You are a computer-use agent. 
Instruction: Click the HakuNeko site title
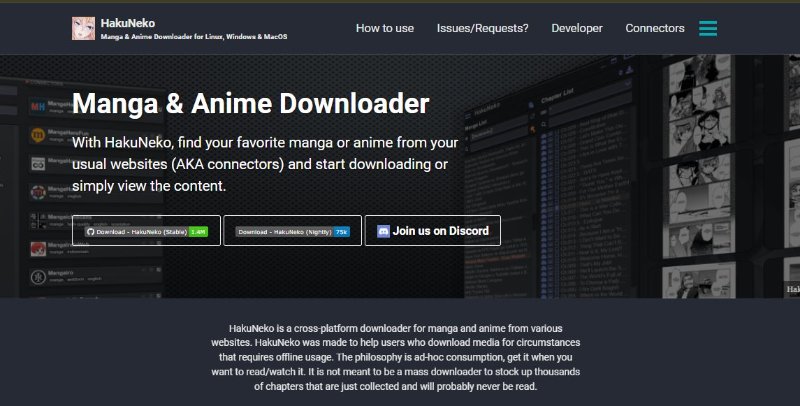point(128,23)
